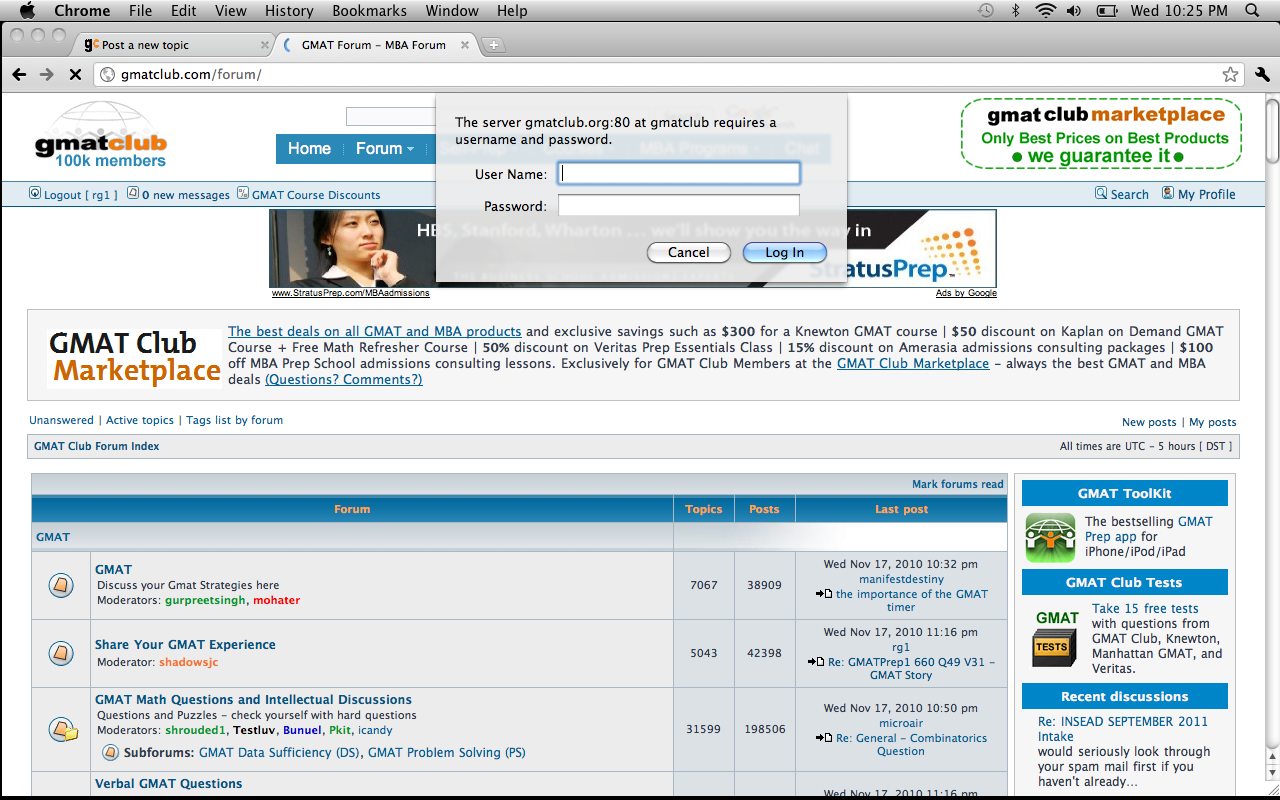Click the Mark forums read link

coord(957,484)
